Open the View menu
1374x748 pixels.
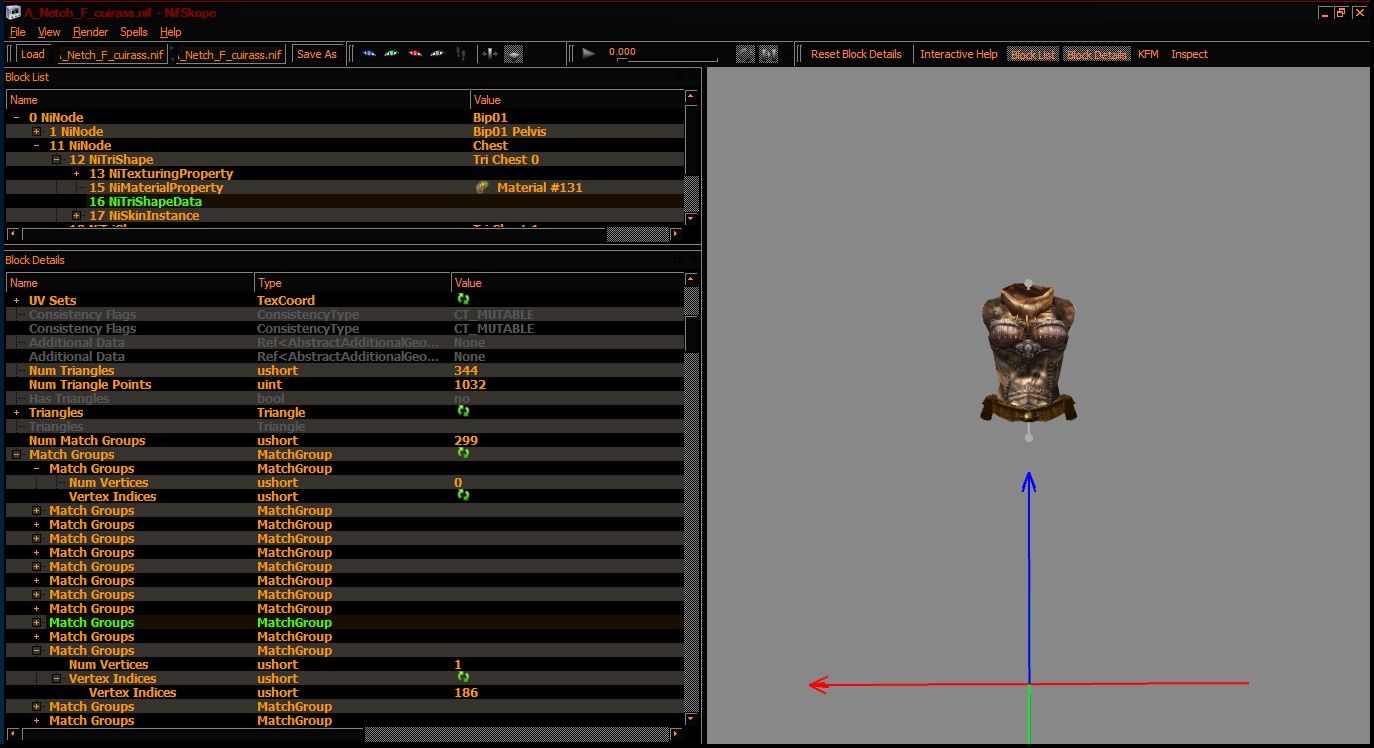[x=49, y=32]
